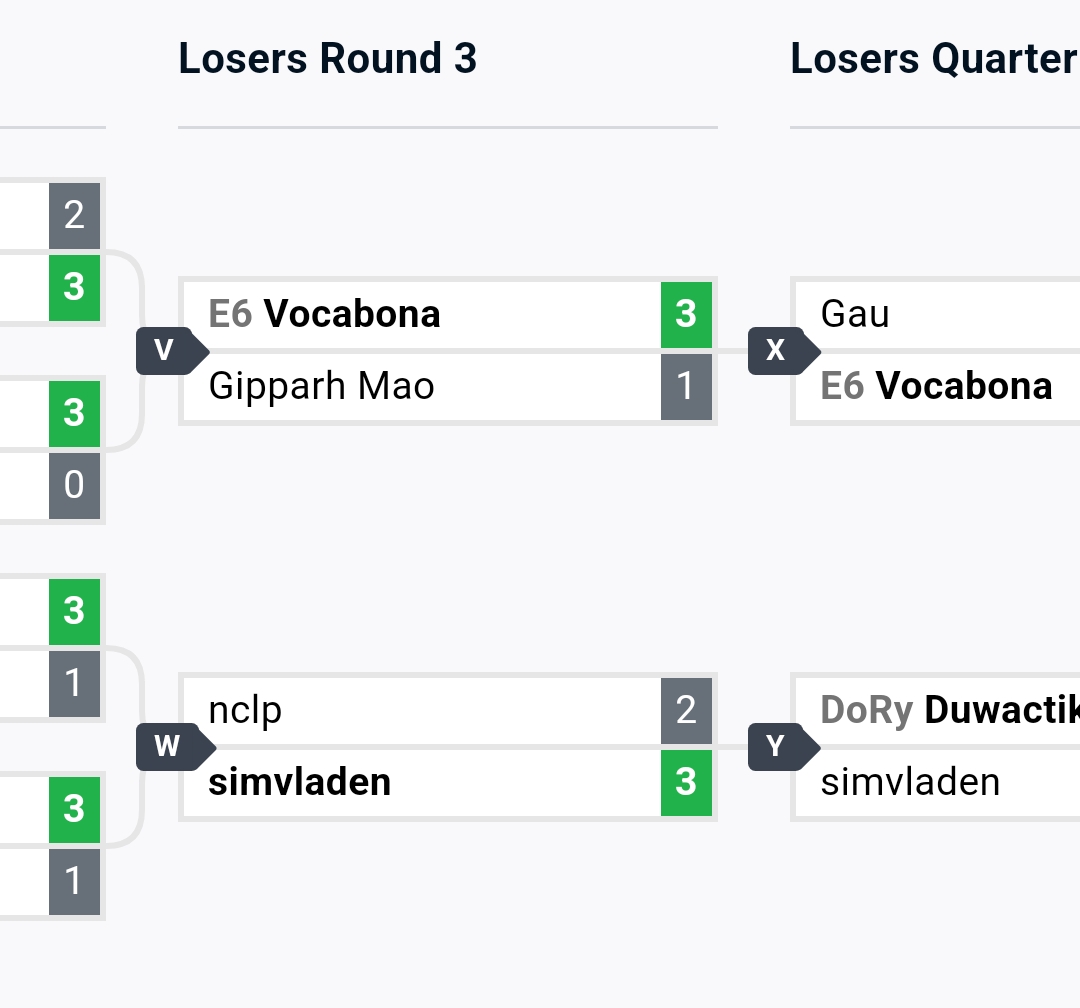The height and width of the screenshot is (1008, 1080).
Task: Click Losers Round 3 heading
Action: [327, 59]
